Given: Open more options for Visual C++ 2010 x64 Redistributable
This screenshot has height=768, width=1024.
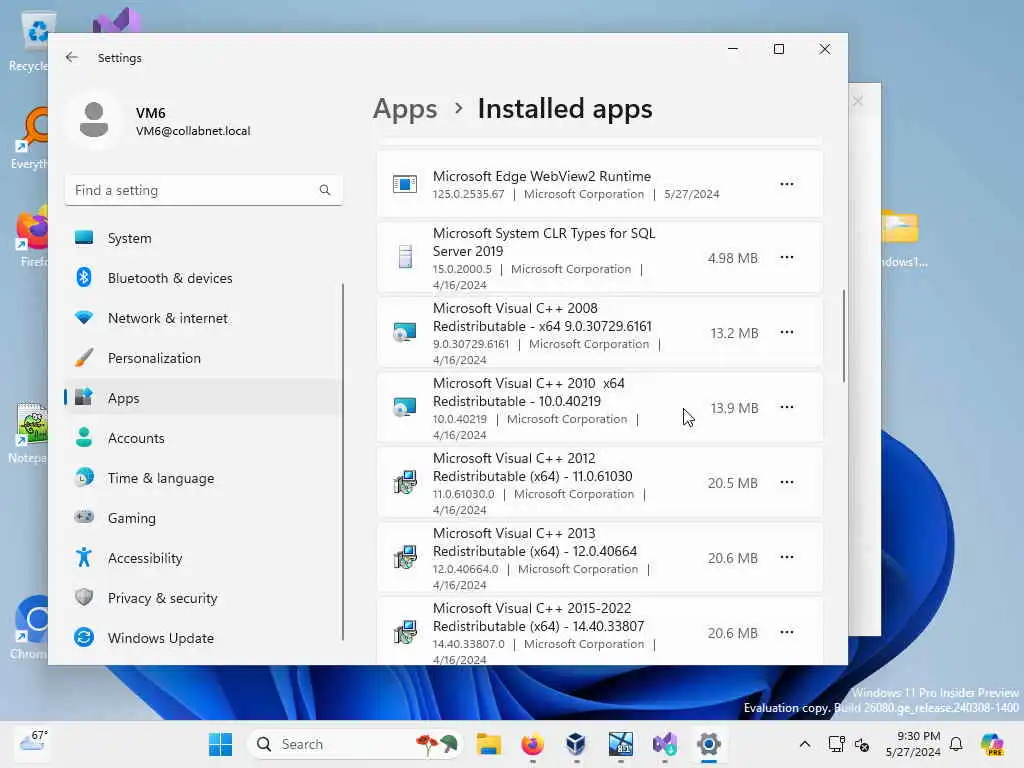Looking at the screenshot, I should pyautogui.click(x=787, y=408).
